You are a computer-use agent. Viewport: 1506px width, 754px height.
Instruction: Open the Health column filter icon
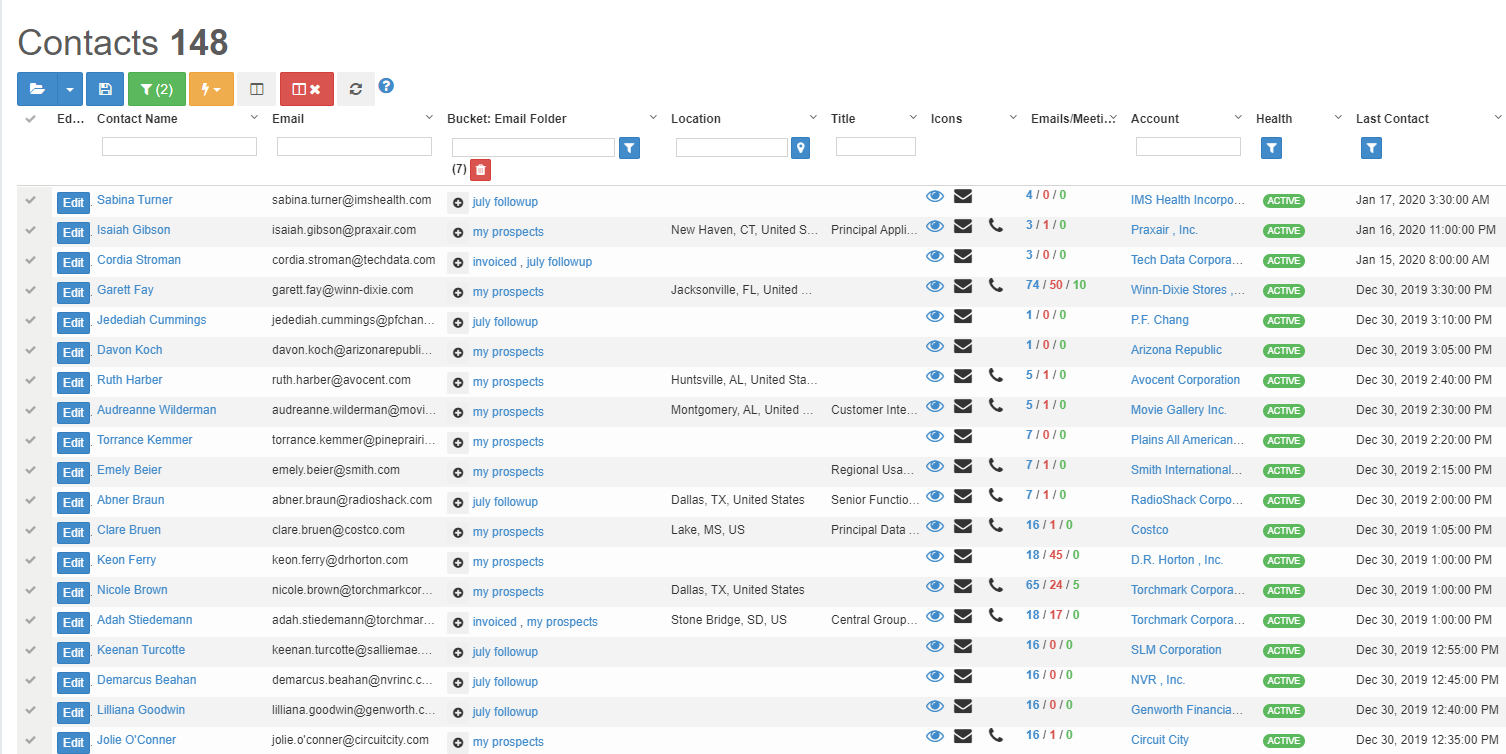[1271, 148]
